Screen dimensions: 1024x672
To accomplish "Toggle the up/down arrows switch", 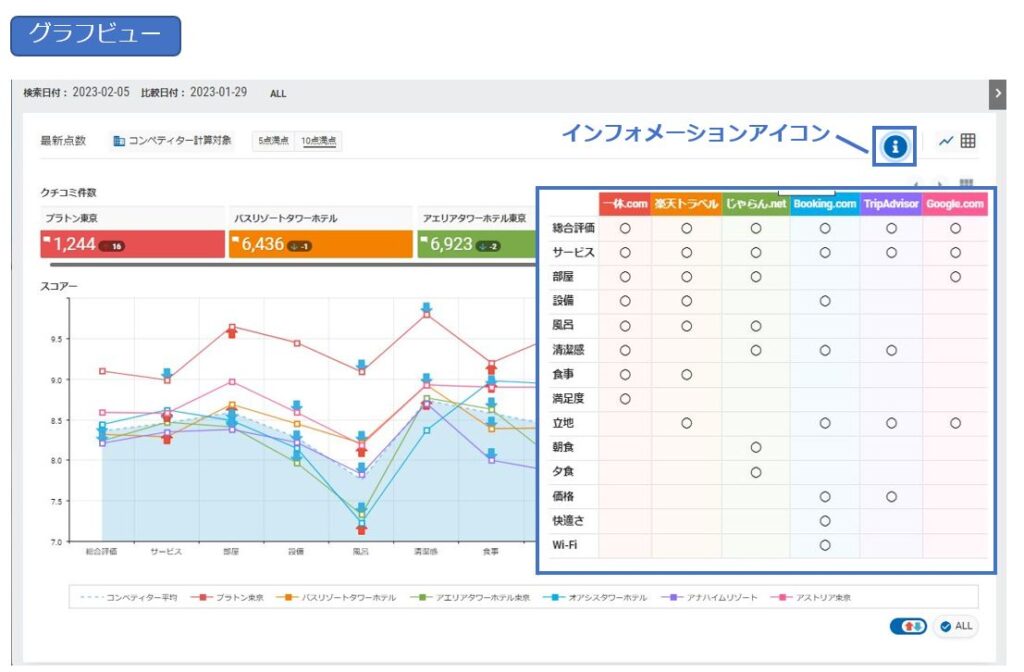I will (908, 626).
